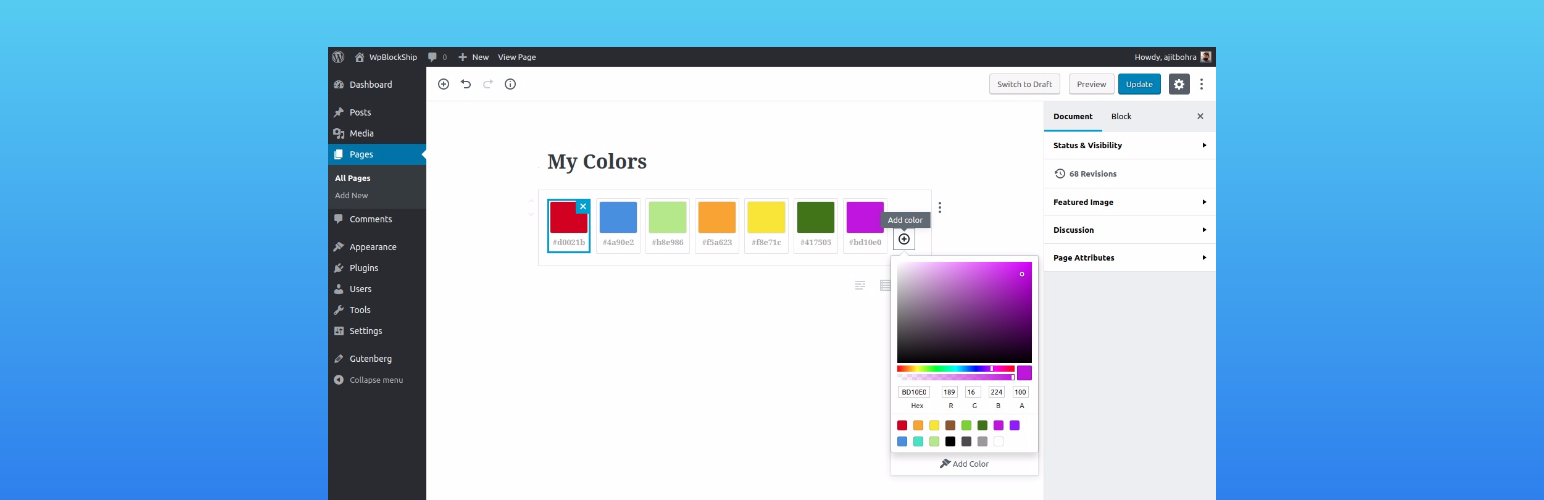Open the Appearance menu
1544x500 pixels.
click(377, 247)
